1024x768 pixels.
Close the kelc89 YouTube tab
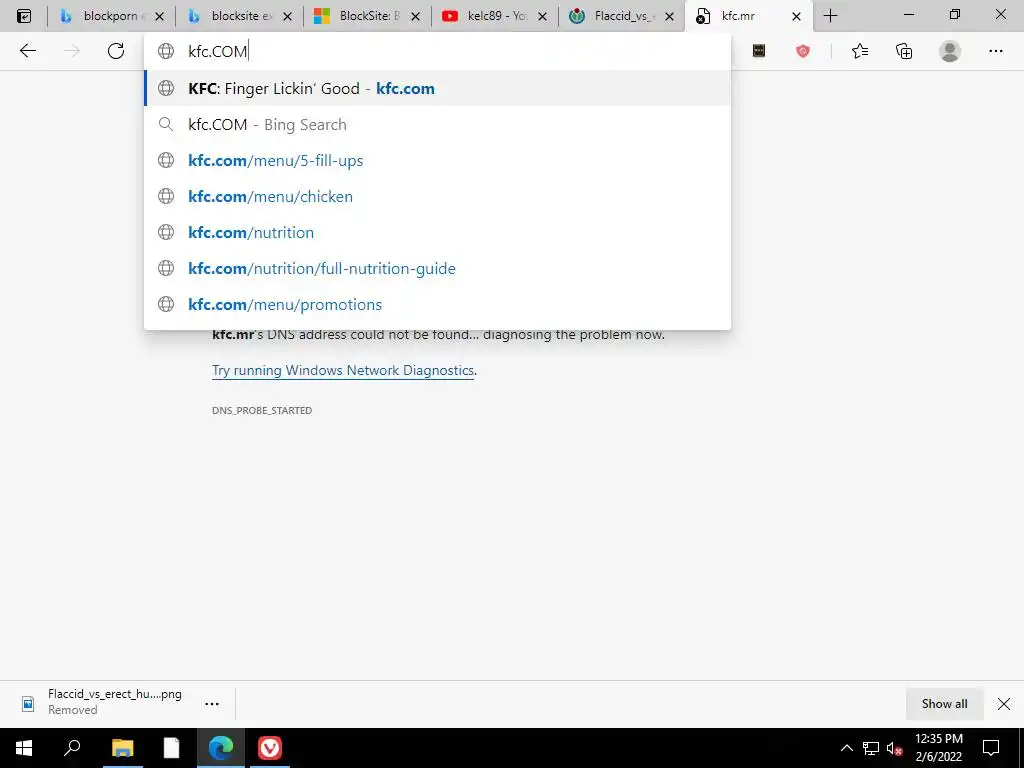(x=543, y=16)
